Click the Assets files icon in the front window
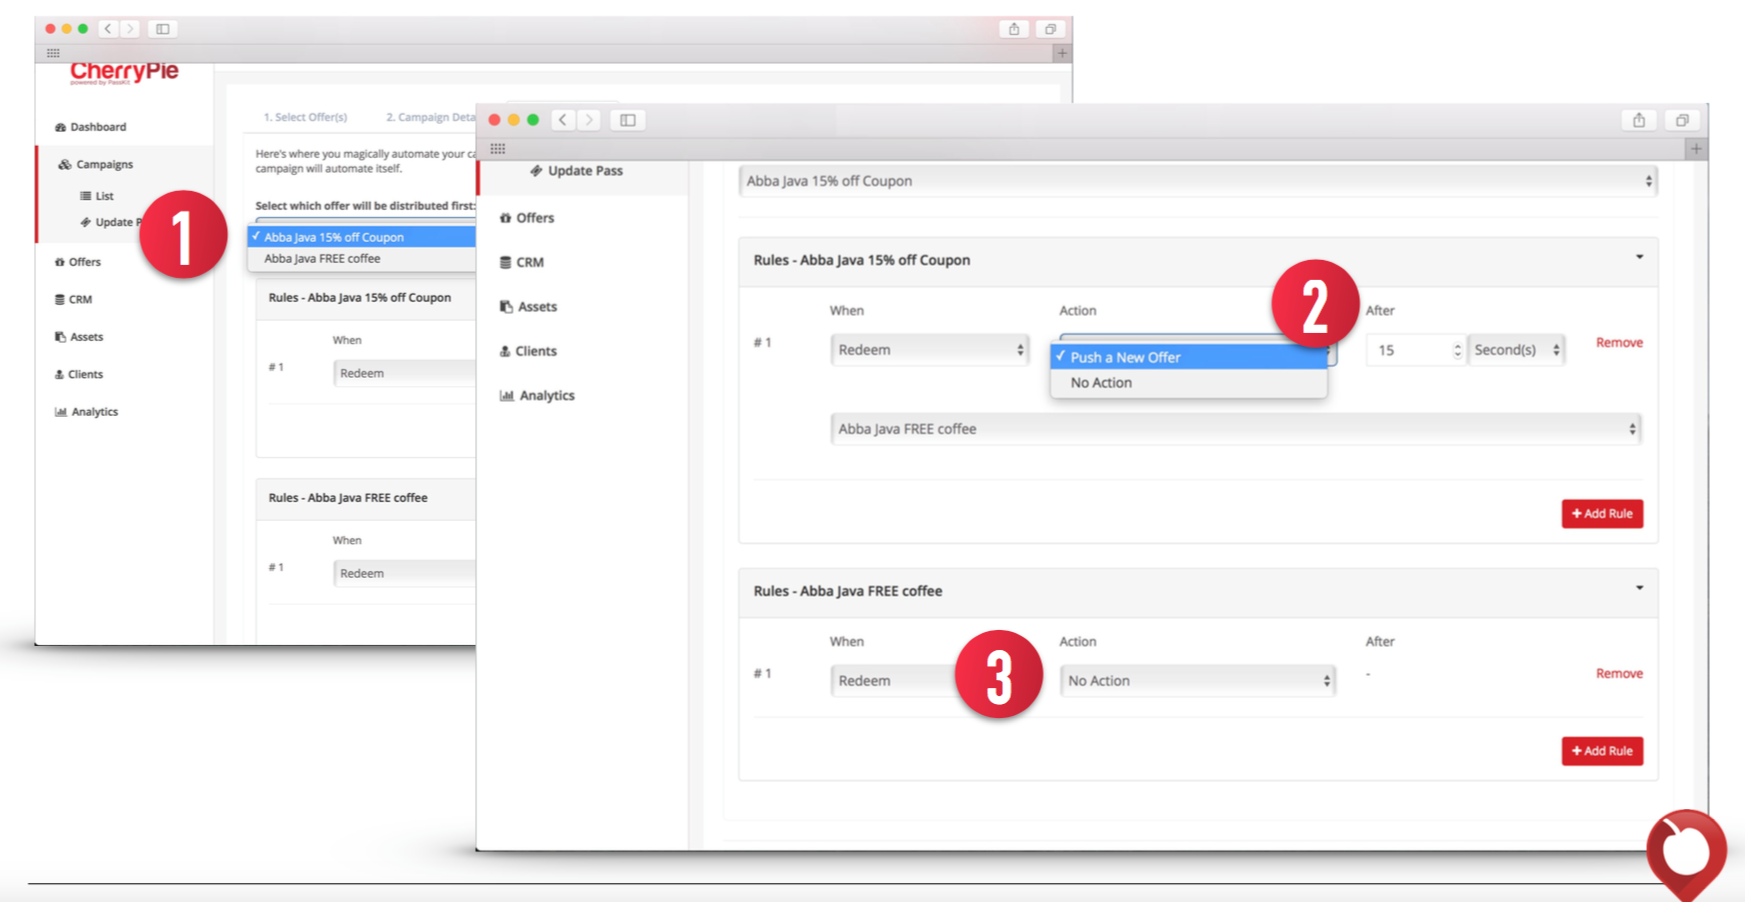The image size is (1745, 902). pyautogui.click(x=506, y=307)
